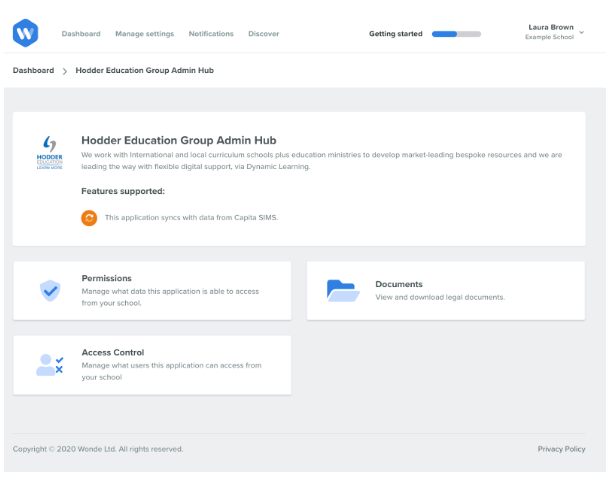Click the Hodder Education logo

coord(49,155)
